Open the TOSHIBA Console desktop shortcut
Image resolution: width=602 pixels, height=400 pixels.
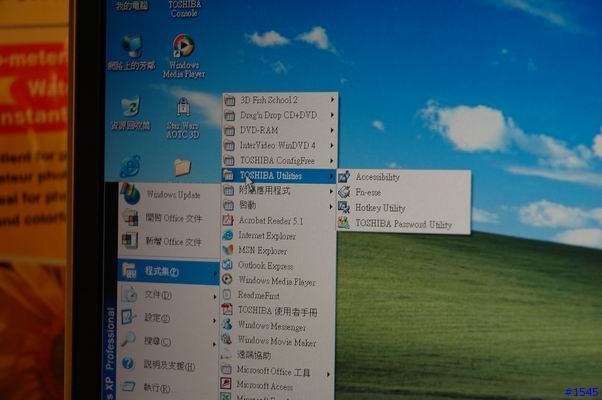pyautogui.click(x=184, y=8)
